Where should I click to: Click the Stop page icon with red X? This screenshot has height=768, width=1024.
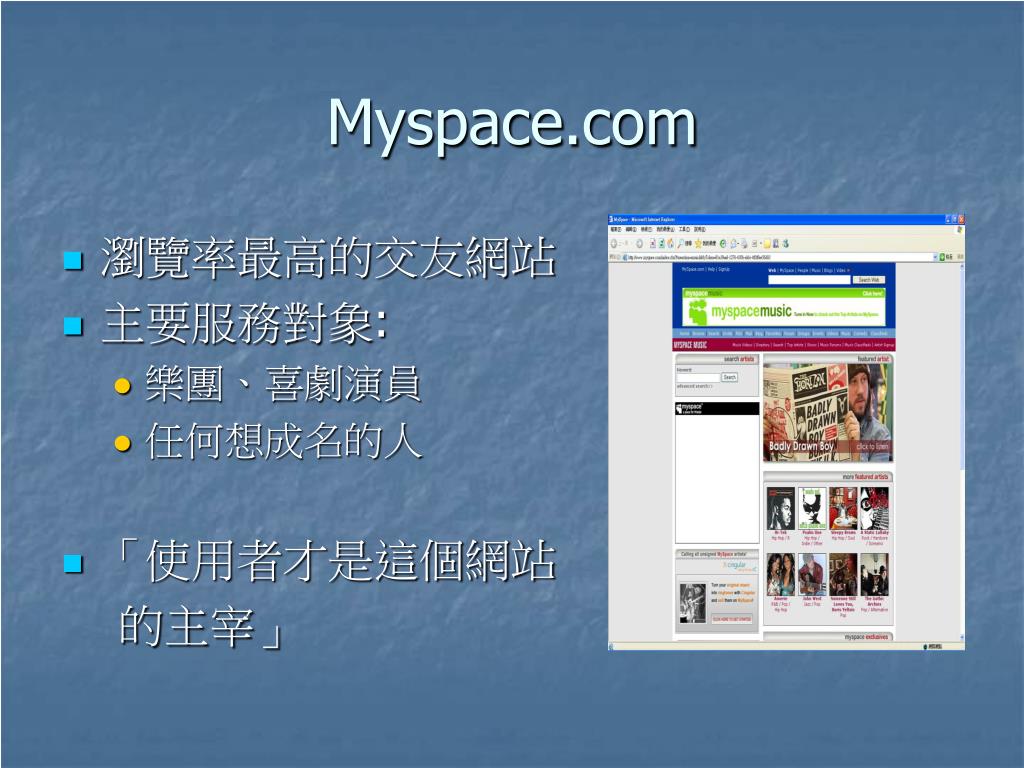pyautogui.click(x=652, y=244)
